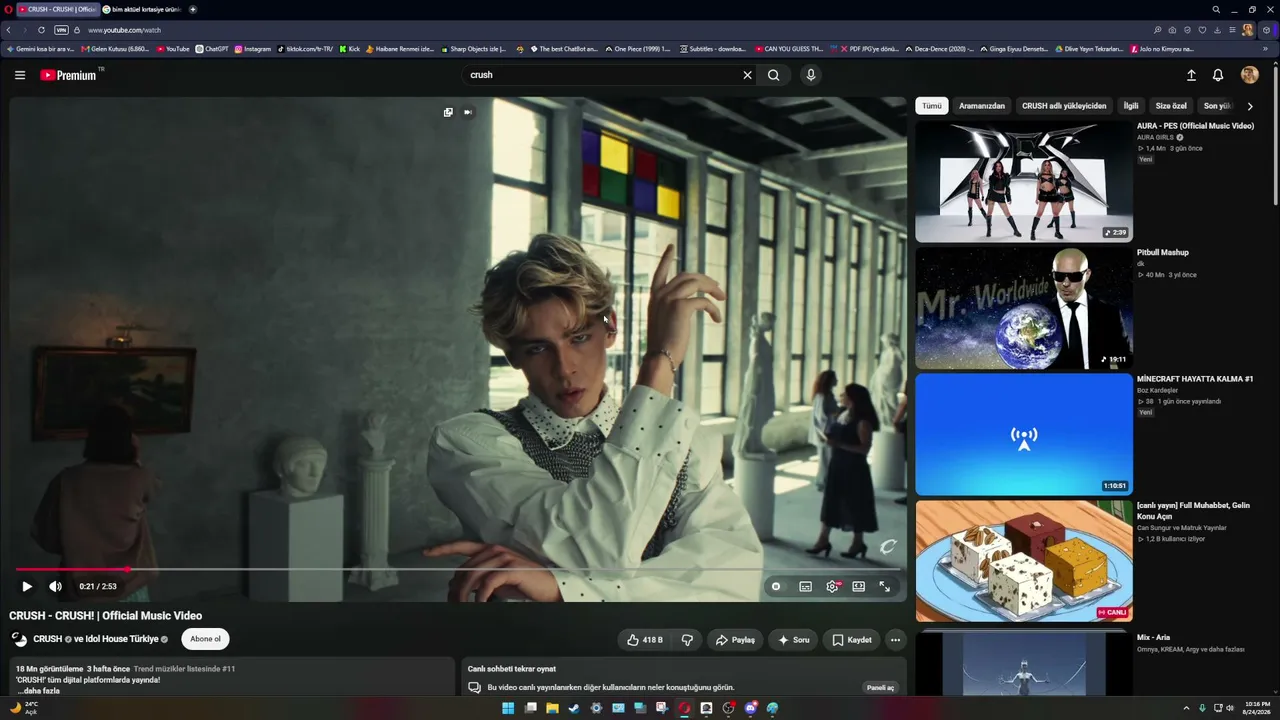The height and width of the screenshot is (720, 1280).
Task: Enter full screen video mode
Action: point(885,587)
